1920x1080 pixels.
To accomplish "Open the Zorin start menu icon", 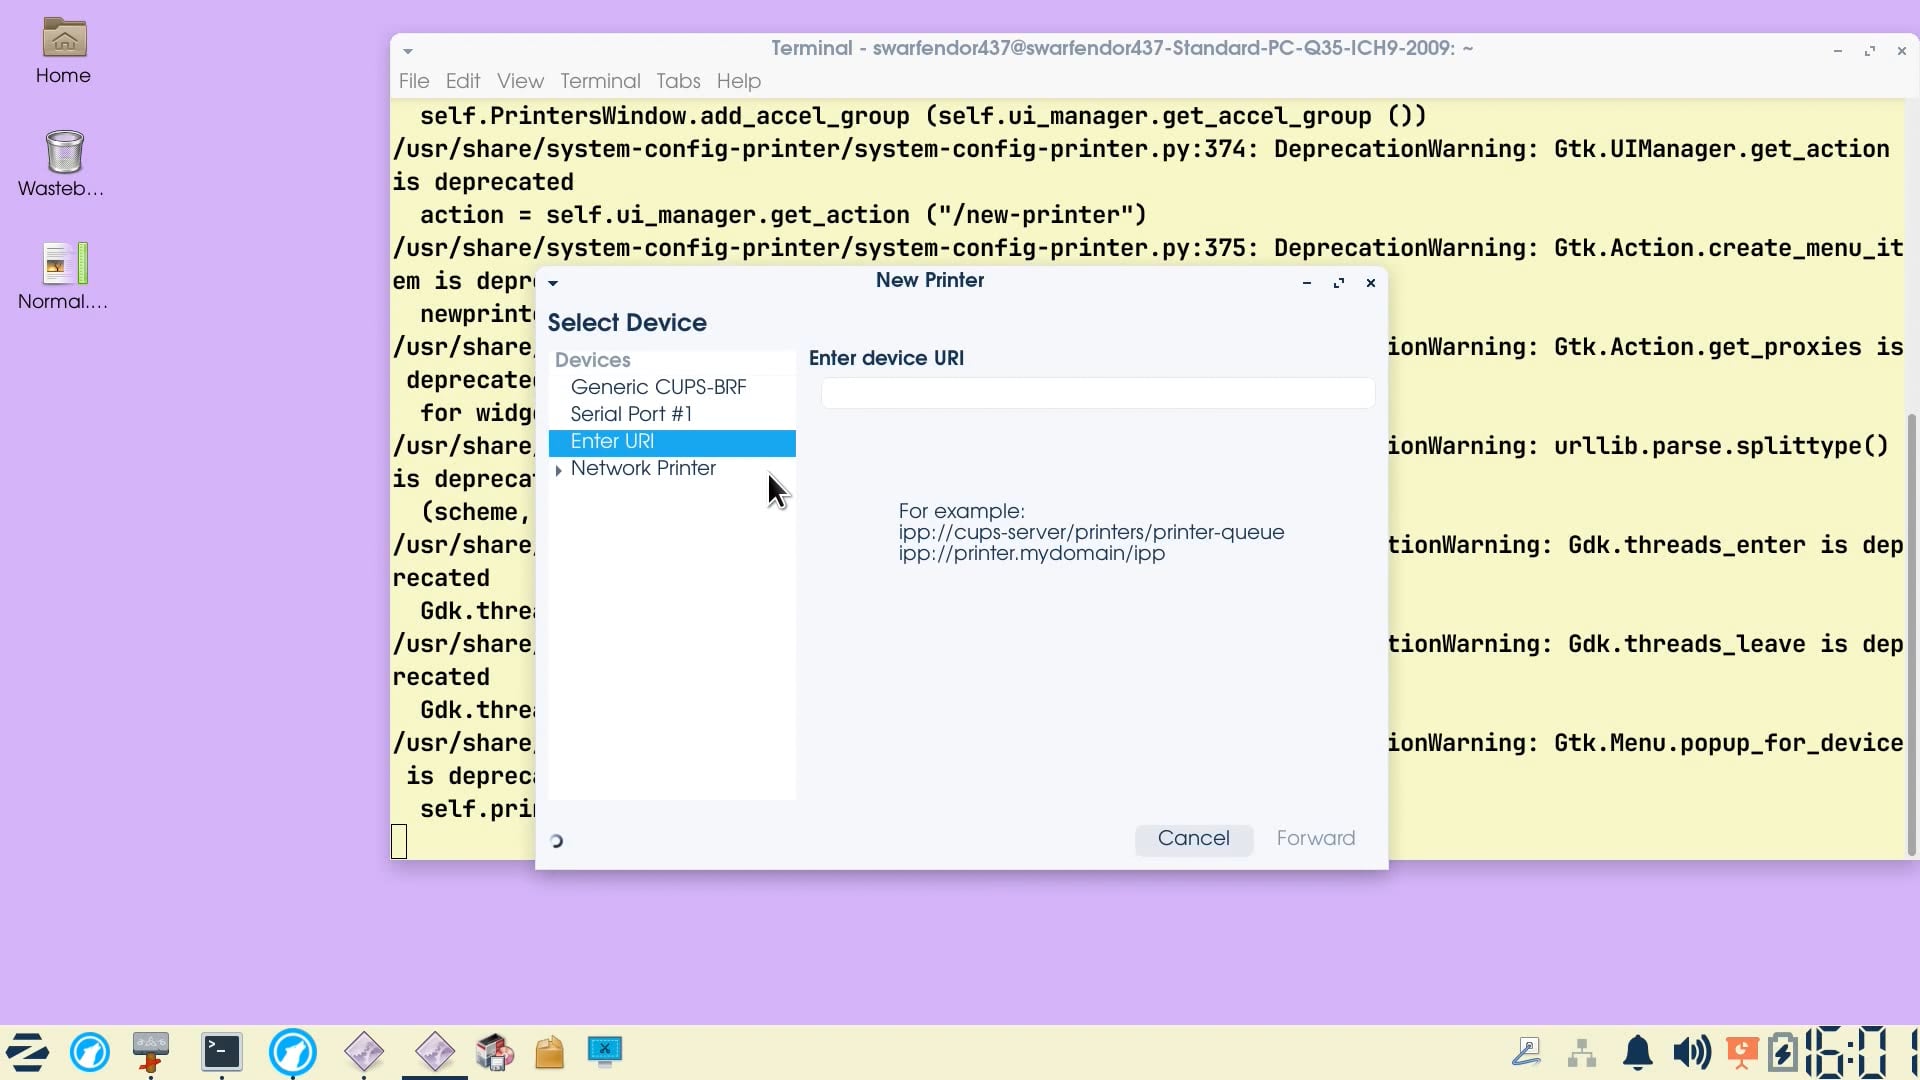I will tap(27, 1052).
